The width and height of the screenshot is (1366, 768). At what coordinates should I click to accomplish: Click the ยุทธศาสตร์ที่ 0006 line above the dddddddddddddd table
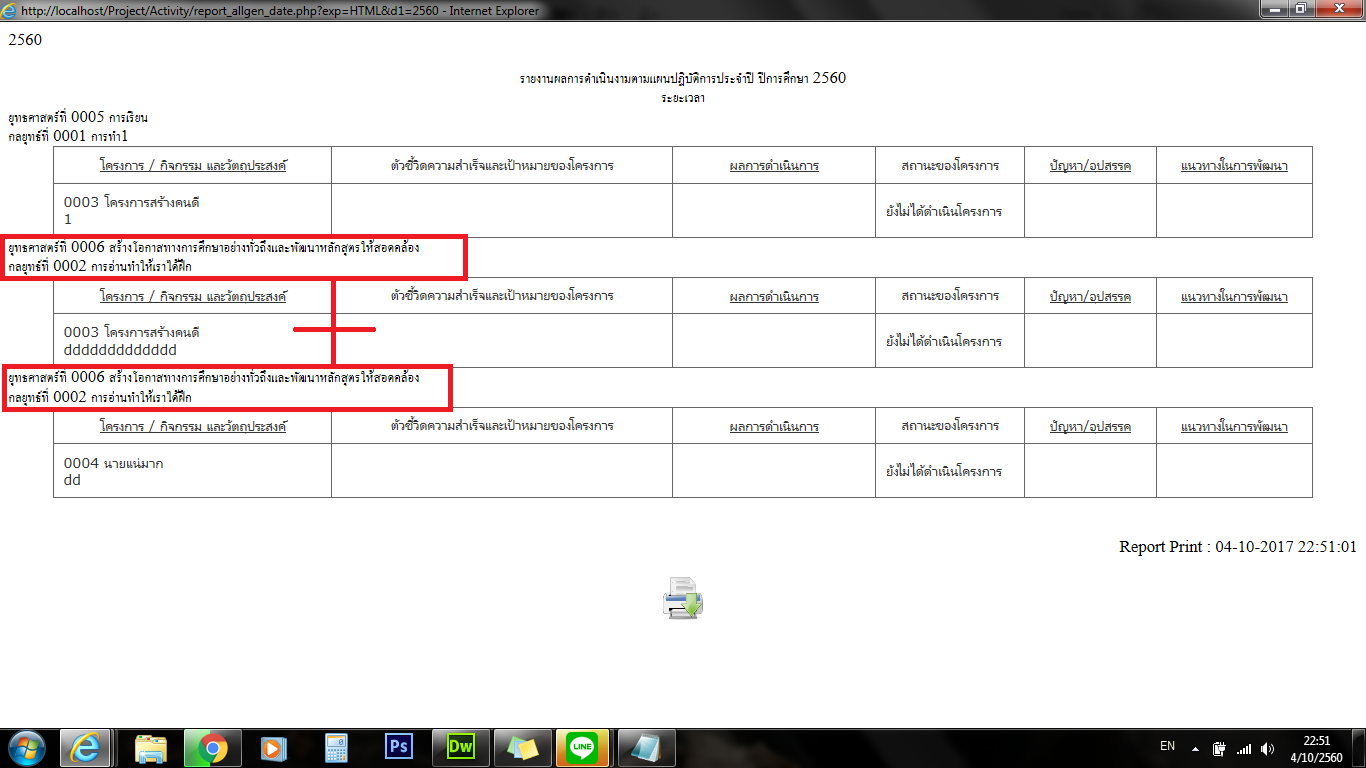(213, 247)
